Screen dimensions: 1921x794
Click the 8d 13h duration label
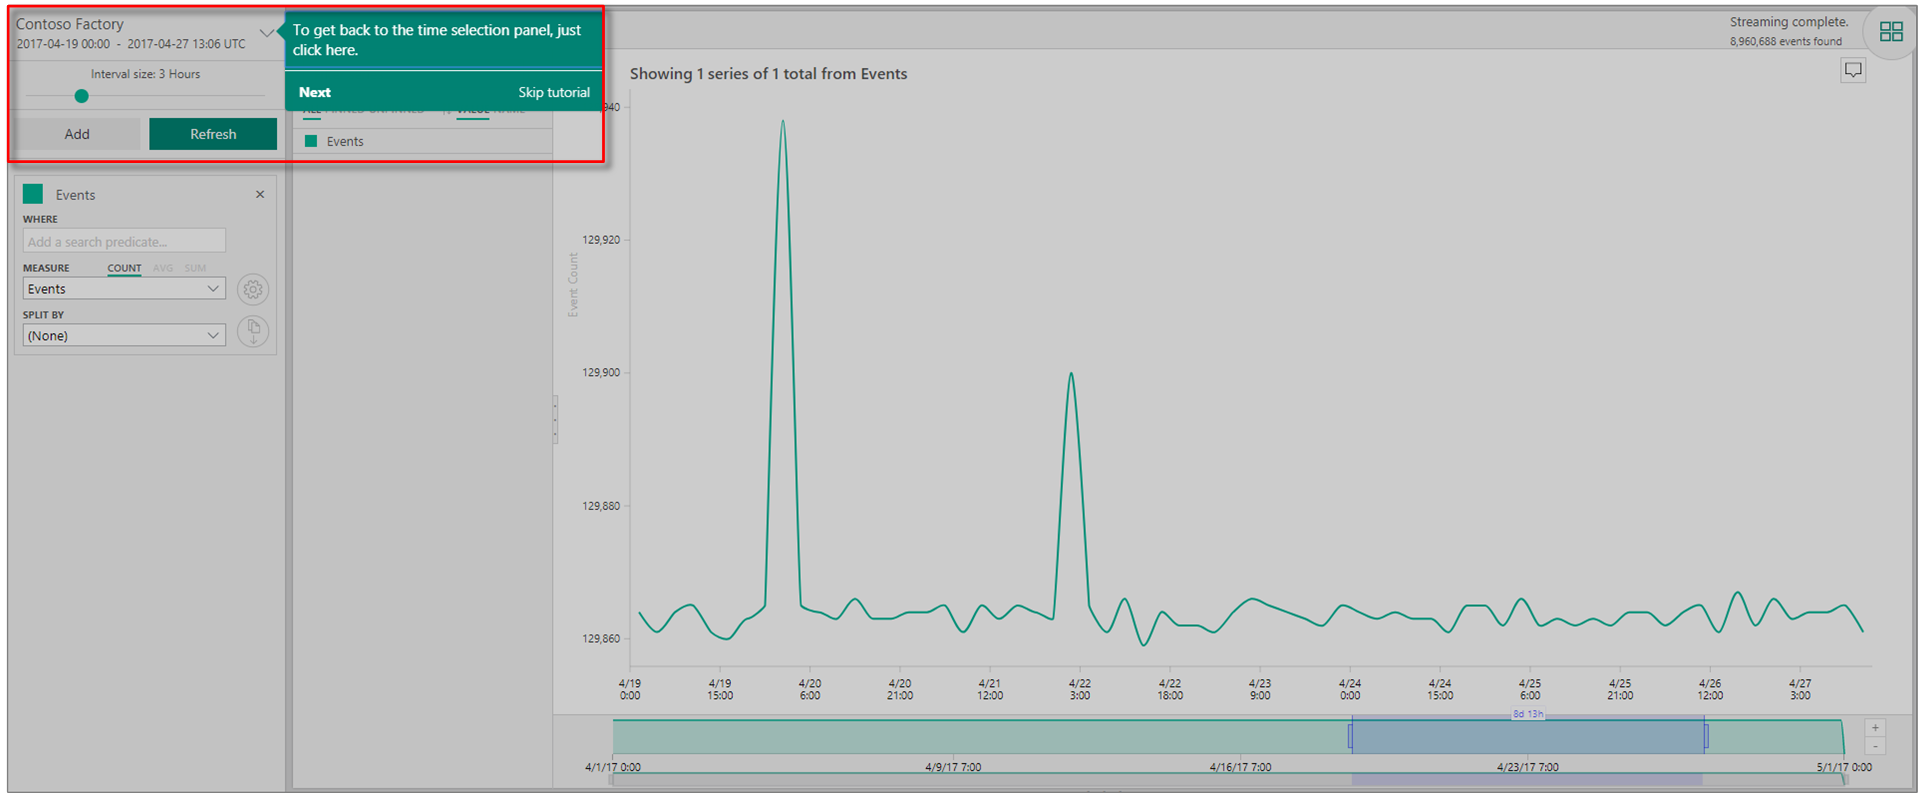1528,714
